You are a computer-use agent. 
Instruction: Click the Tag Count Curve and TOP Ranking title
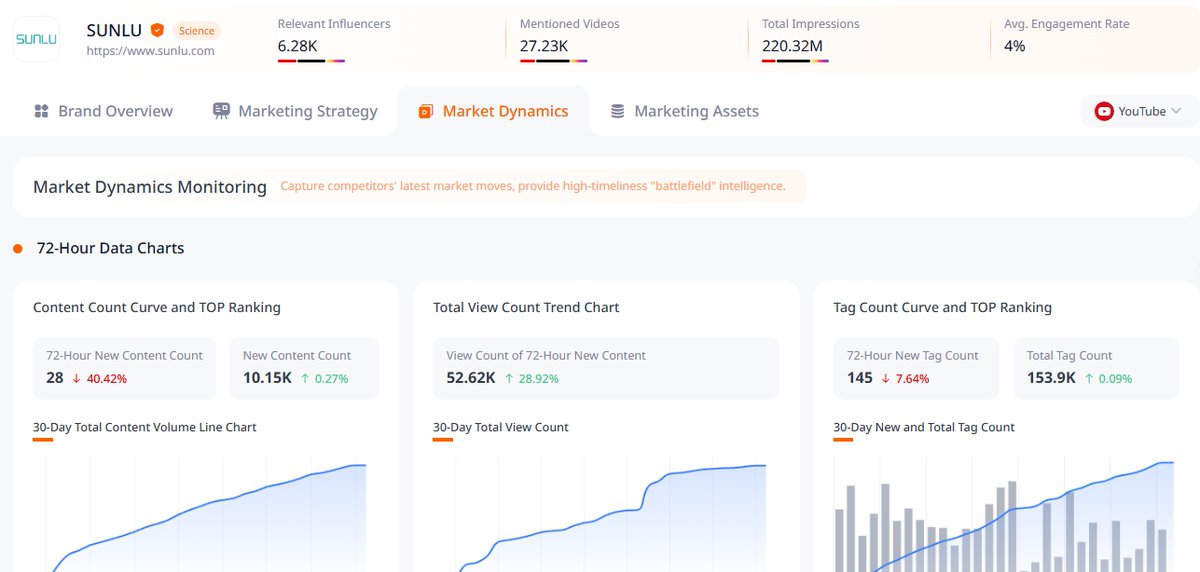tap(943, 307)
